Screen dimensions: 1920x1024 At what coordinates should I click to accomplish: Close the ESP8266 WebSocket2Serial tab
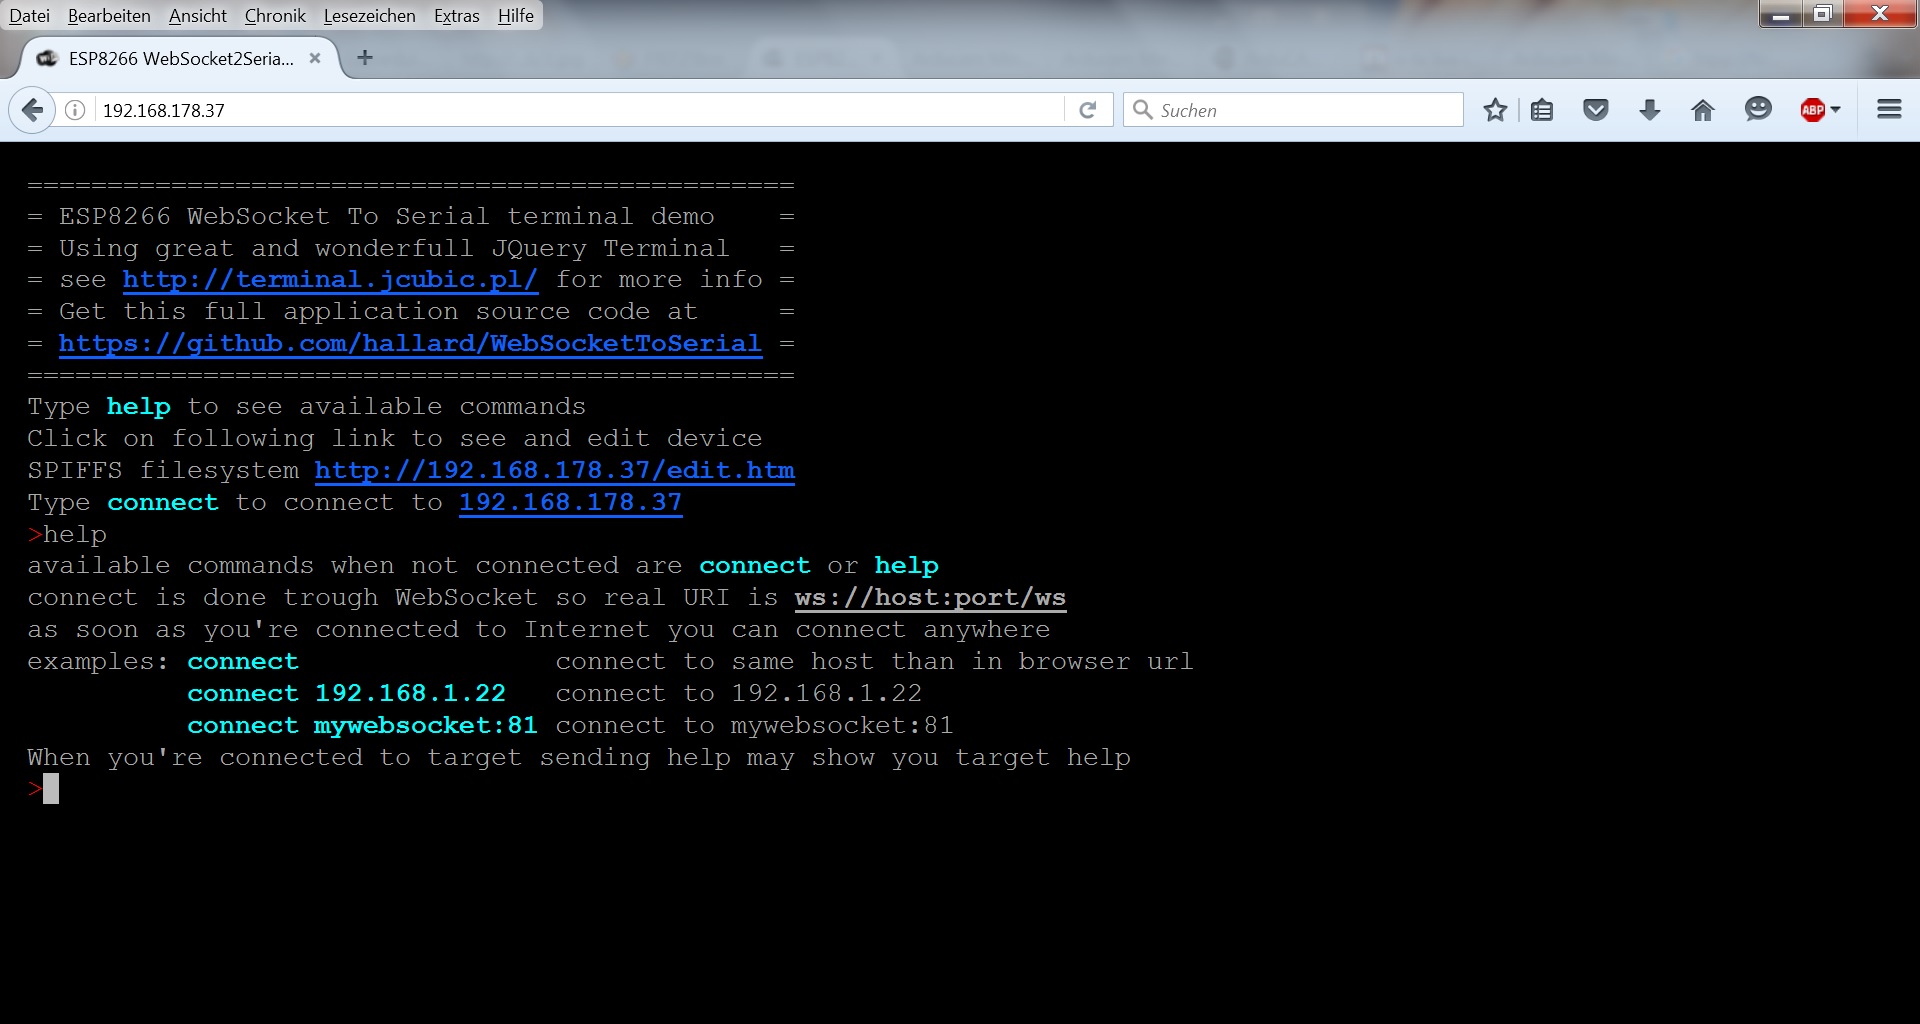click(x=315, y=58)
